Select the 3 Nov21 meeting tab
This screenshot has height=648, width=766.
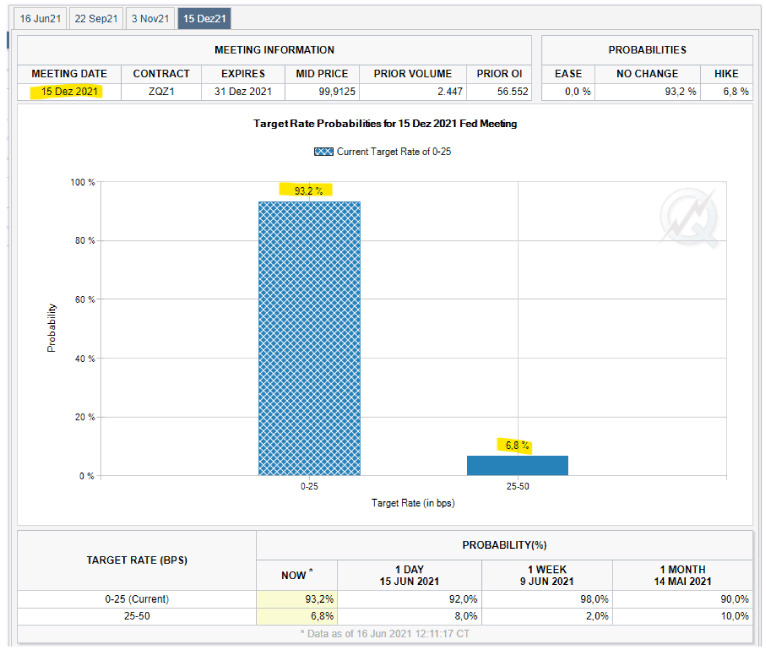click(149, 18)
